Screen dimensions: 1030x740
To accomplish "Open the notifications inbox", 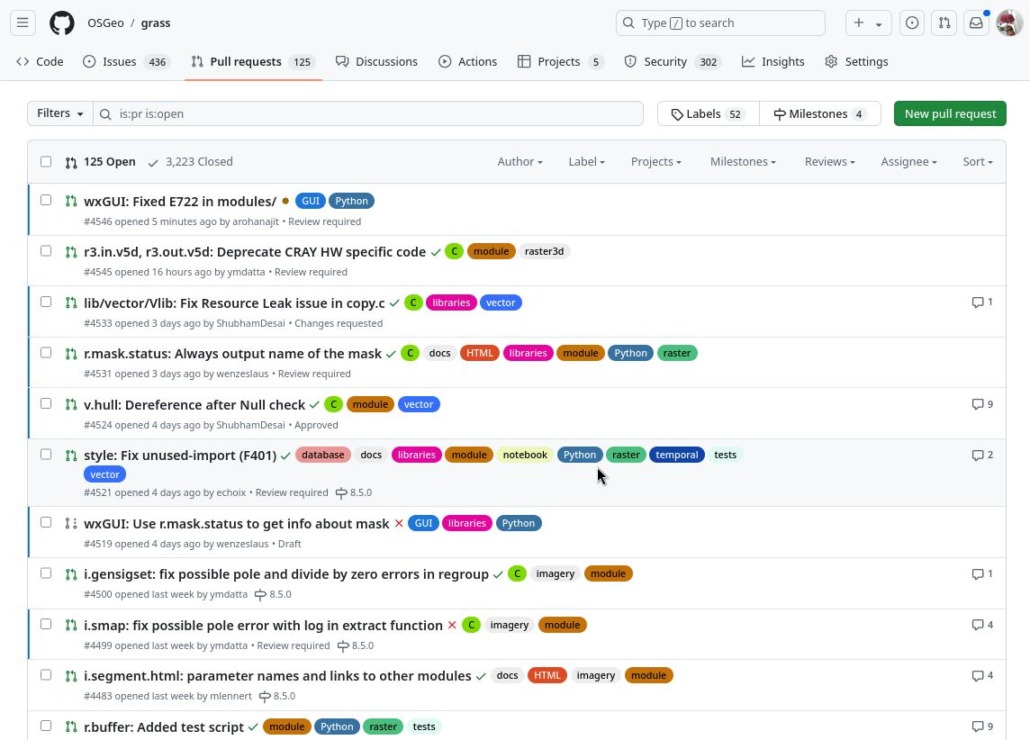I will (976, 22).
